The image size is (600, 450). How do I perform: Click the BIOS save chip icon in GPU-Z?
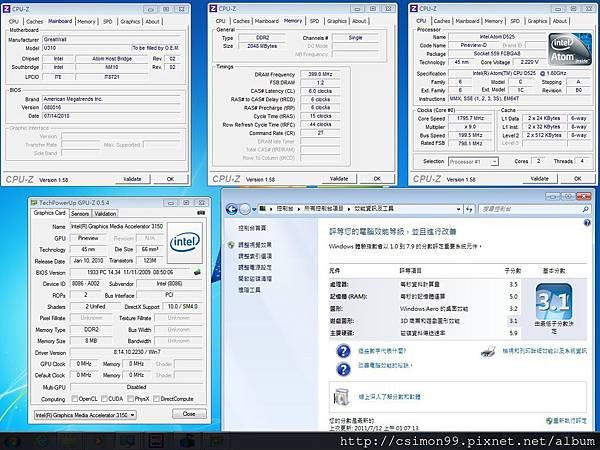[197, 272]
